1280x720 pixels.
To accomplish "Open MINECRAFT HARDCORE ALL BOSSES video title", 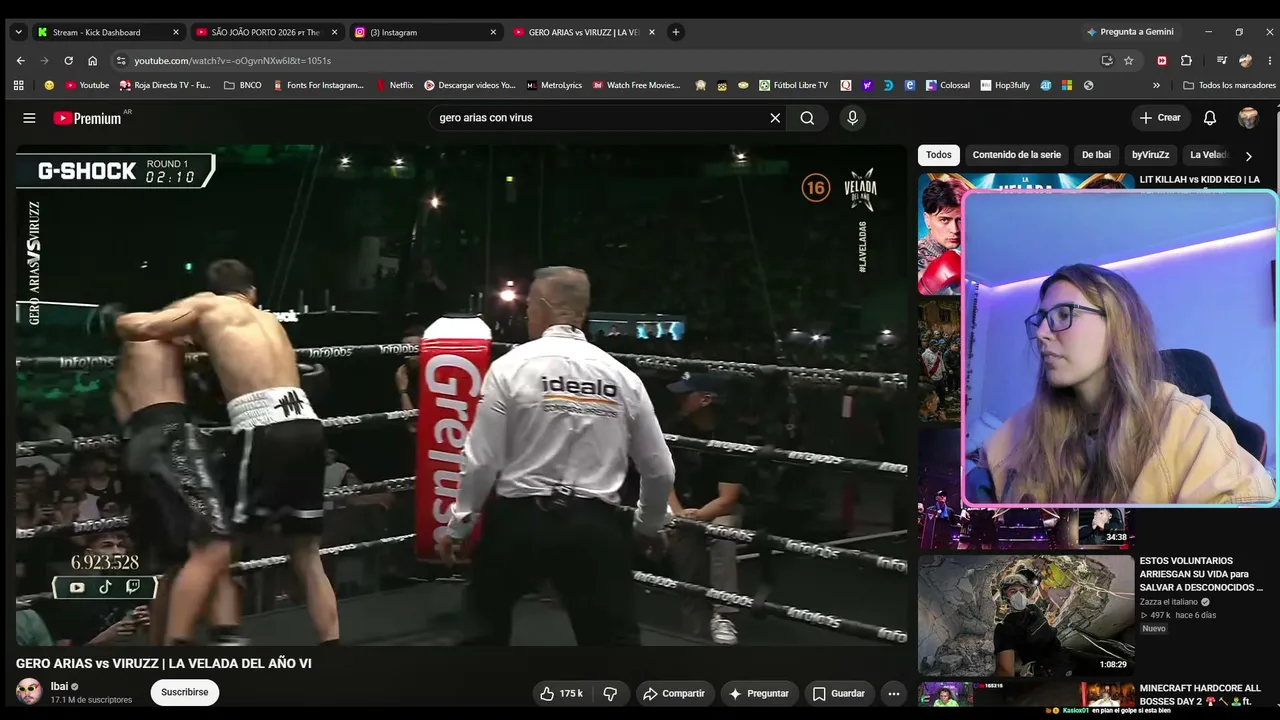I will pos(1200,695).
